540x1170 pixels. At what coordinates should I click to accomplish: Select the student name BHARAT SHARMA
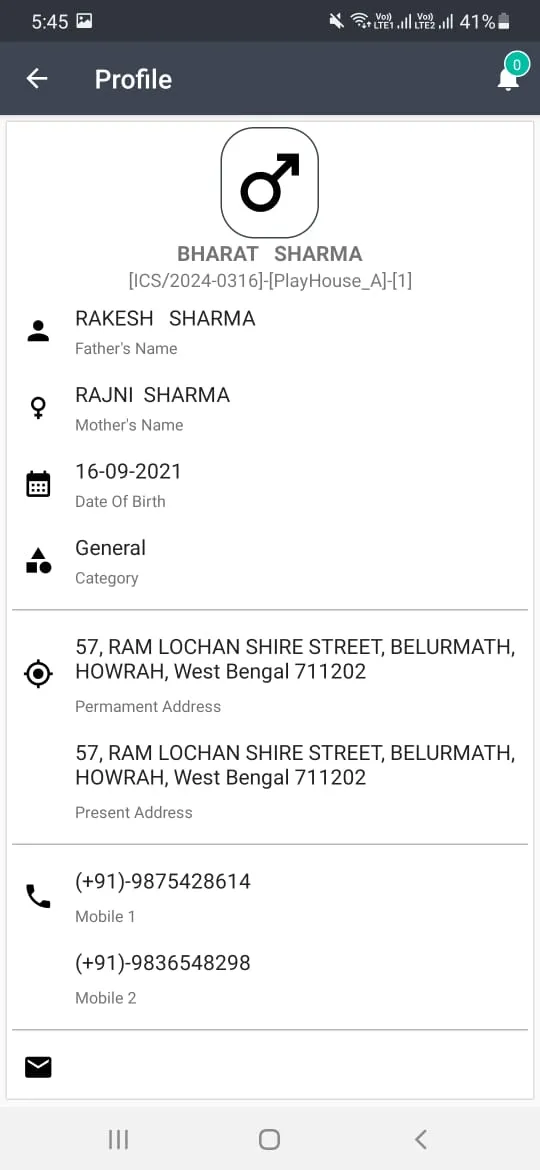(x=270, y=254)
